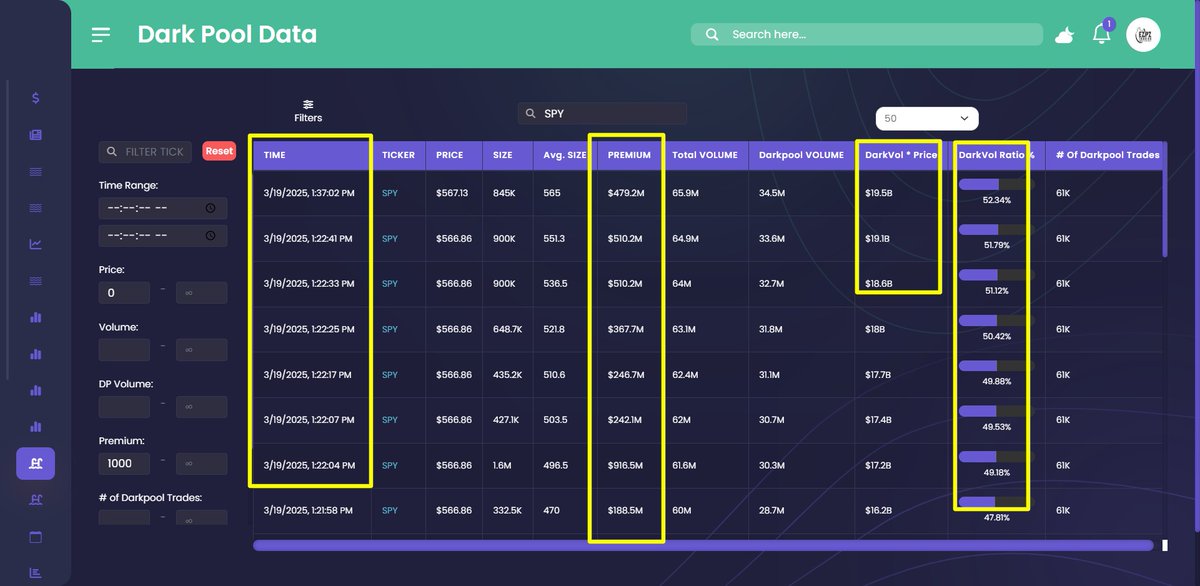Sort by Total VOLUME column header
The height and width of the screenshot is (586, 1200).
(705, 155)
